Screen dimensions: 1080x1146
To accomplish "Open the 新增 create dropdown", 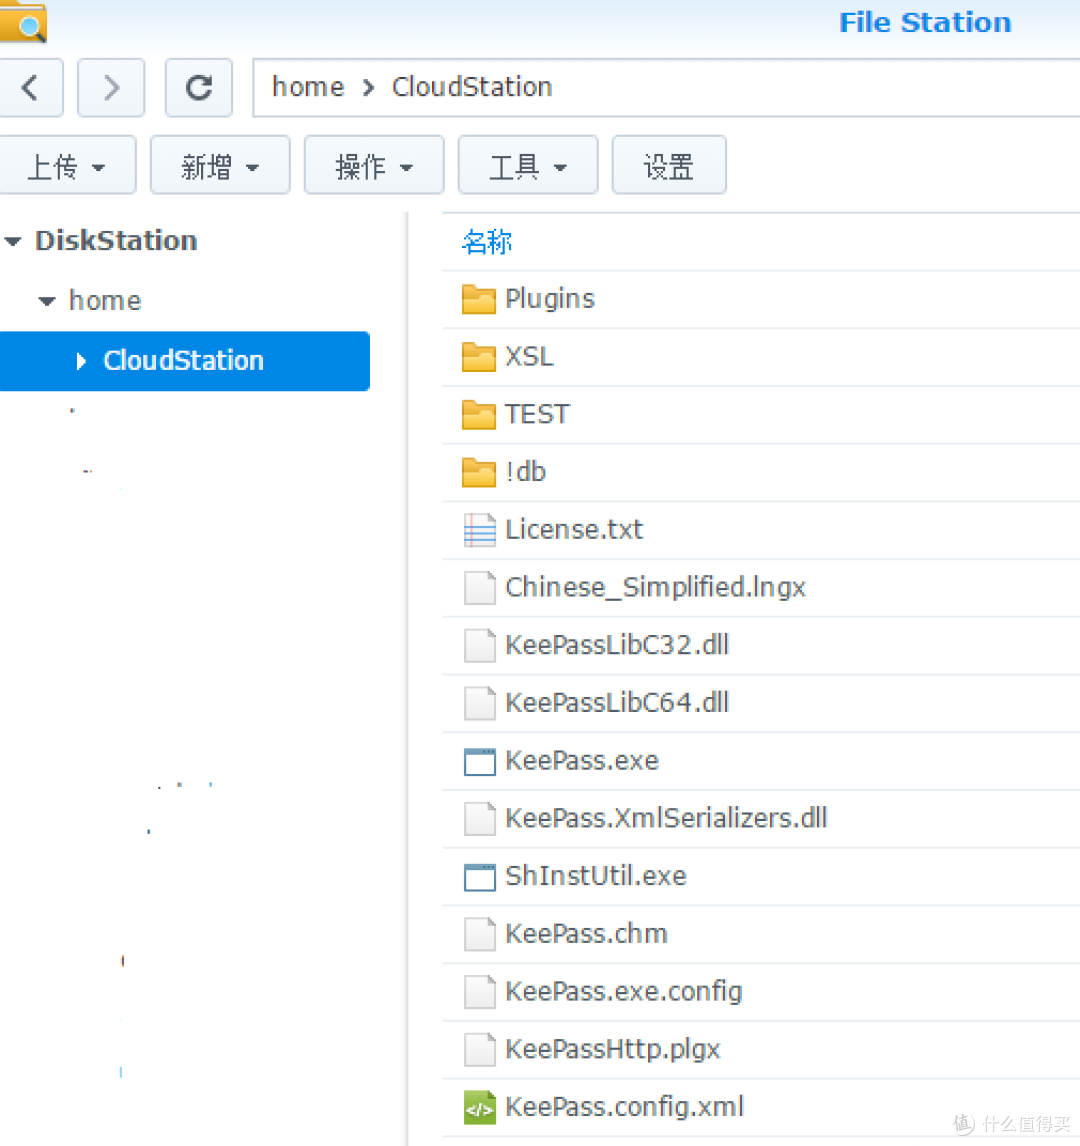I will point(220,165).
